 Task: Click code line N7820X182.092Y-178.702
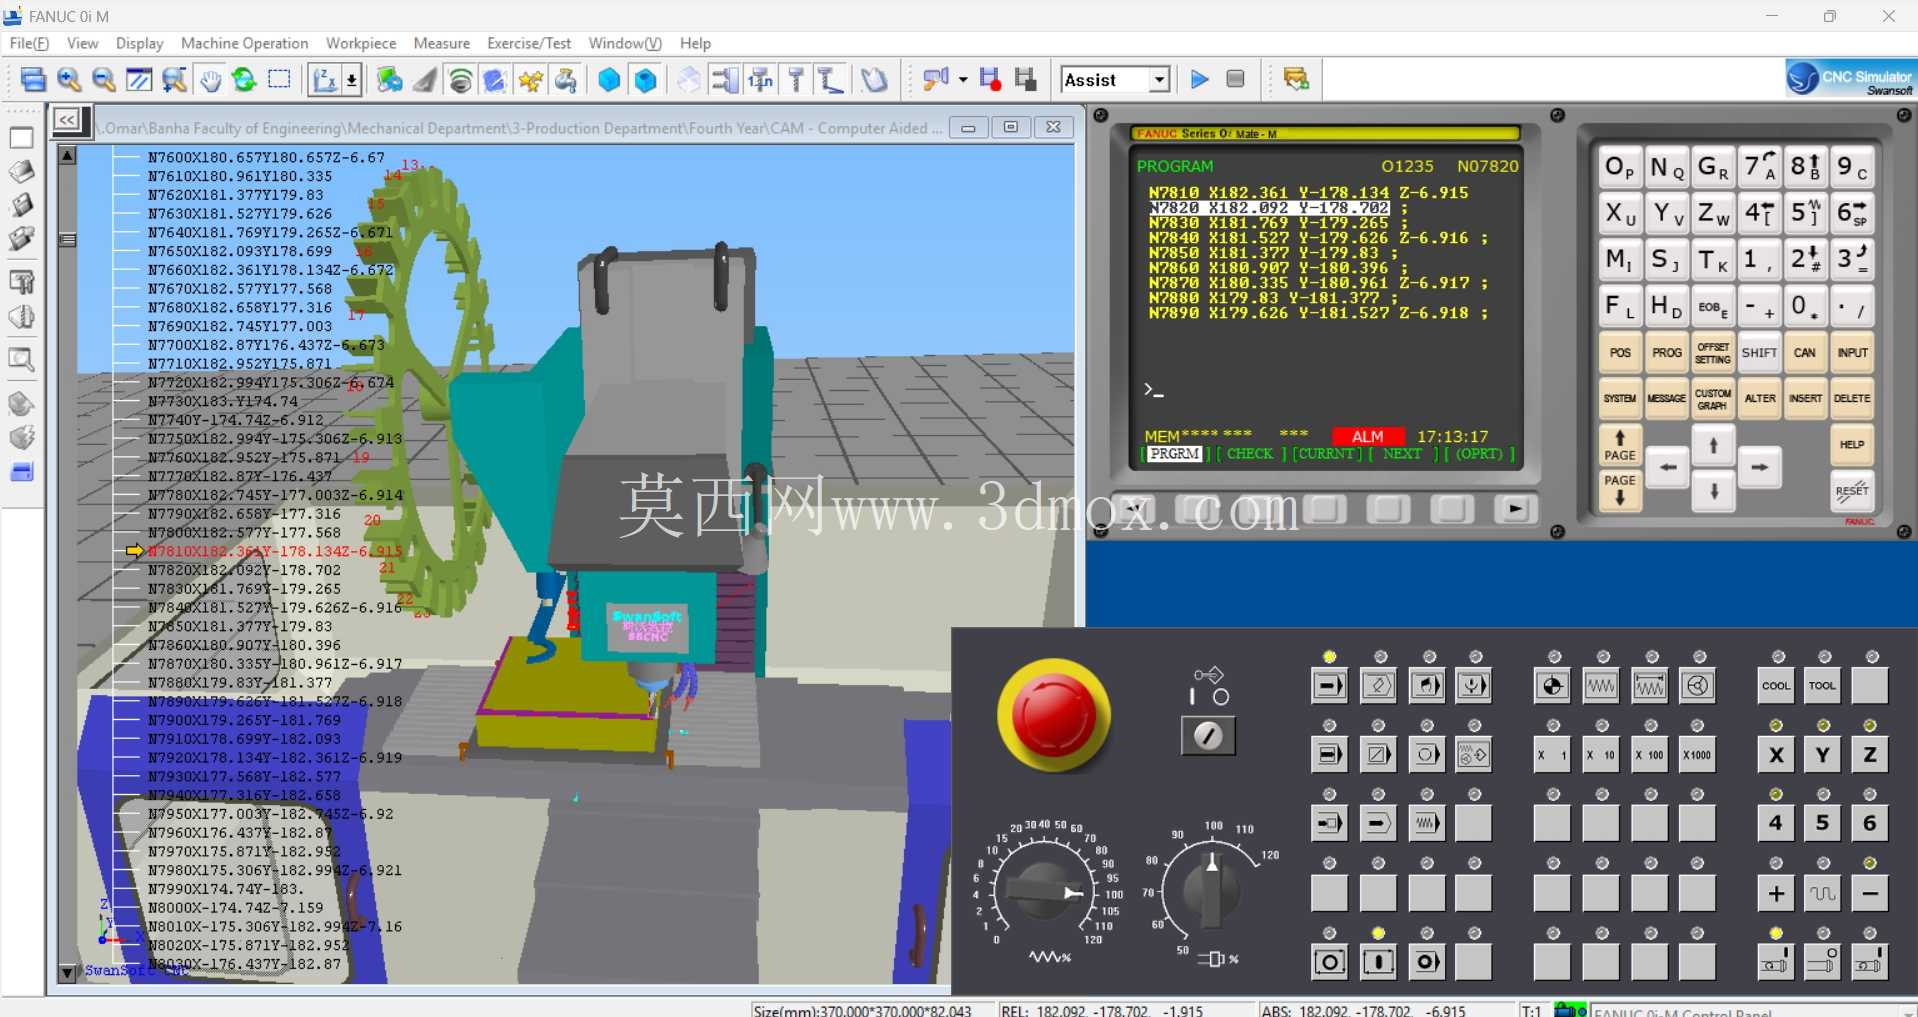pos(244,570)
